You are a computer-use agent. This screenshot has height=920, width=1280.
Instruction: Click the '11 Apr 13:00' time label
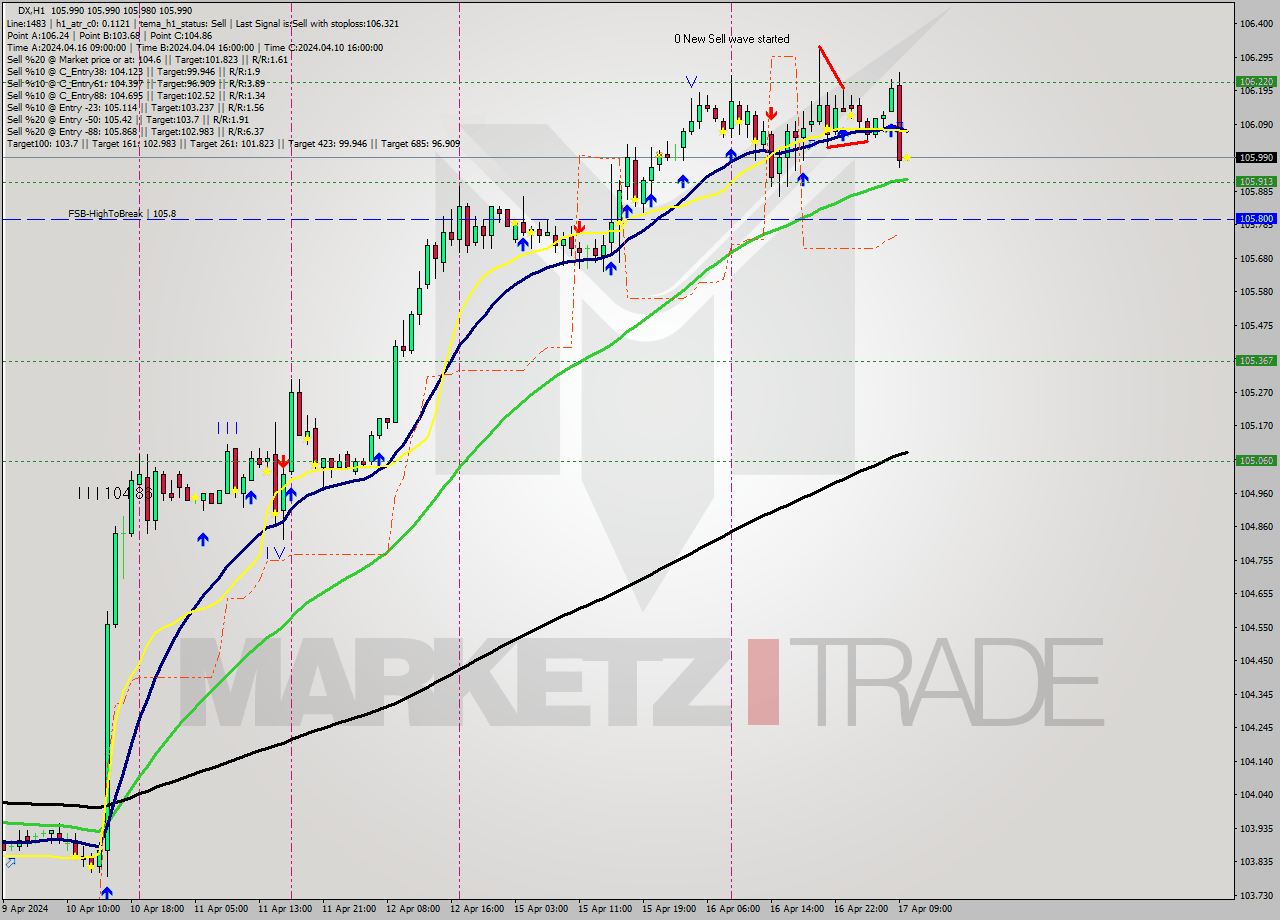(x=287, y=909)
